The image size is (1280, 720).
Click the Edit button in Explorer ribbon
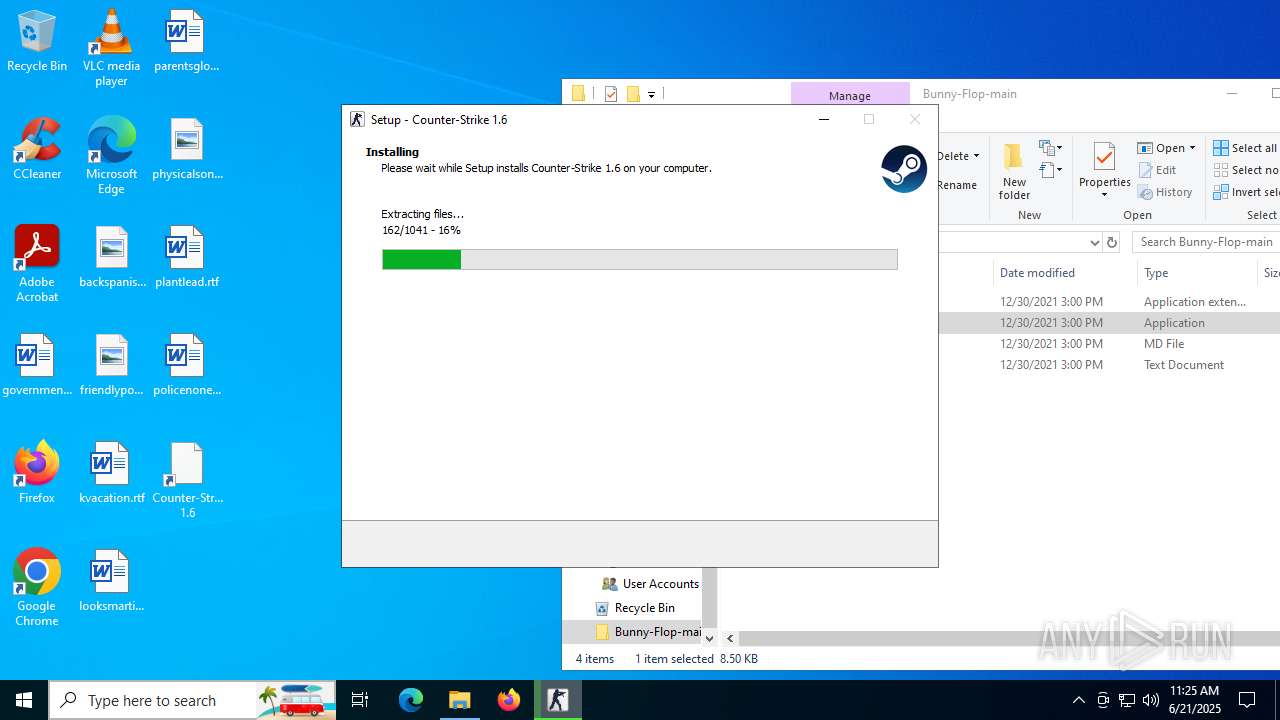[1158, 170]
